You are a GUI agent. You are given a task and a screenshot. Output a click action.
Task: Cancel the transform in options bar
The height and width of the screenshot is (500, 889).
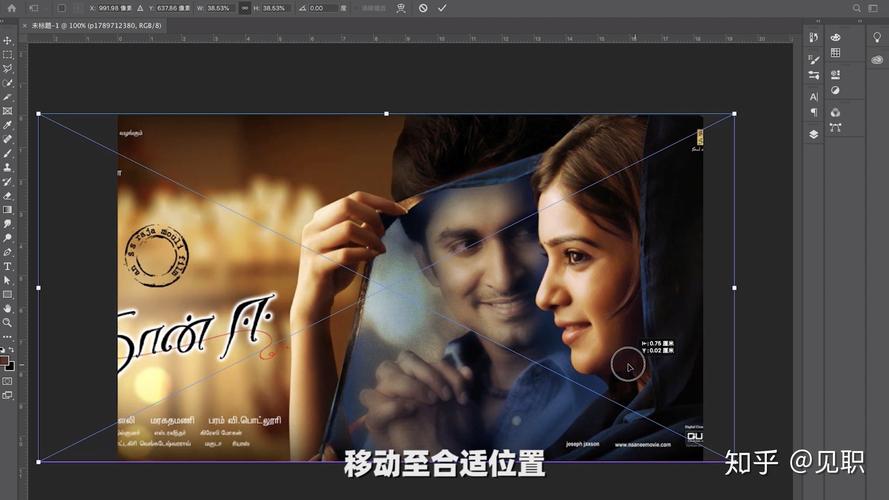(423, 8)
